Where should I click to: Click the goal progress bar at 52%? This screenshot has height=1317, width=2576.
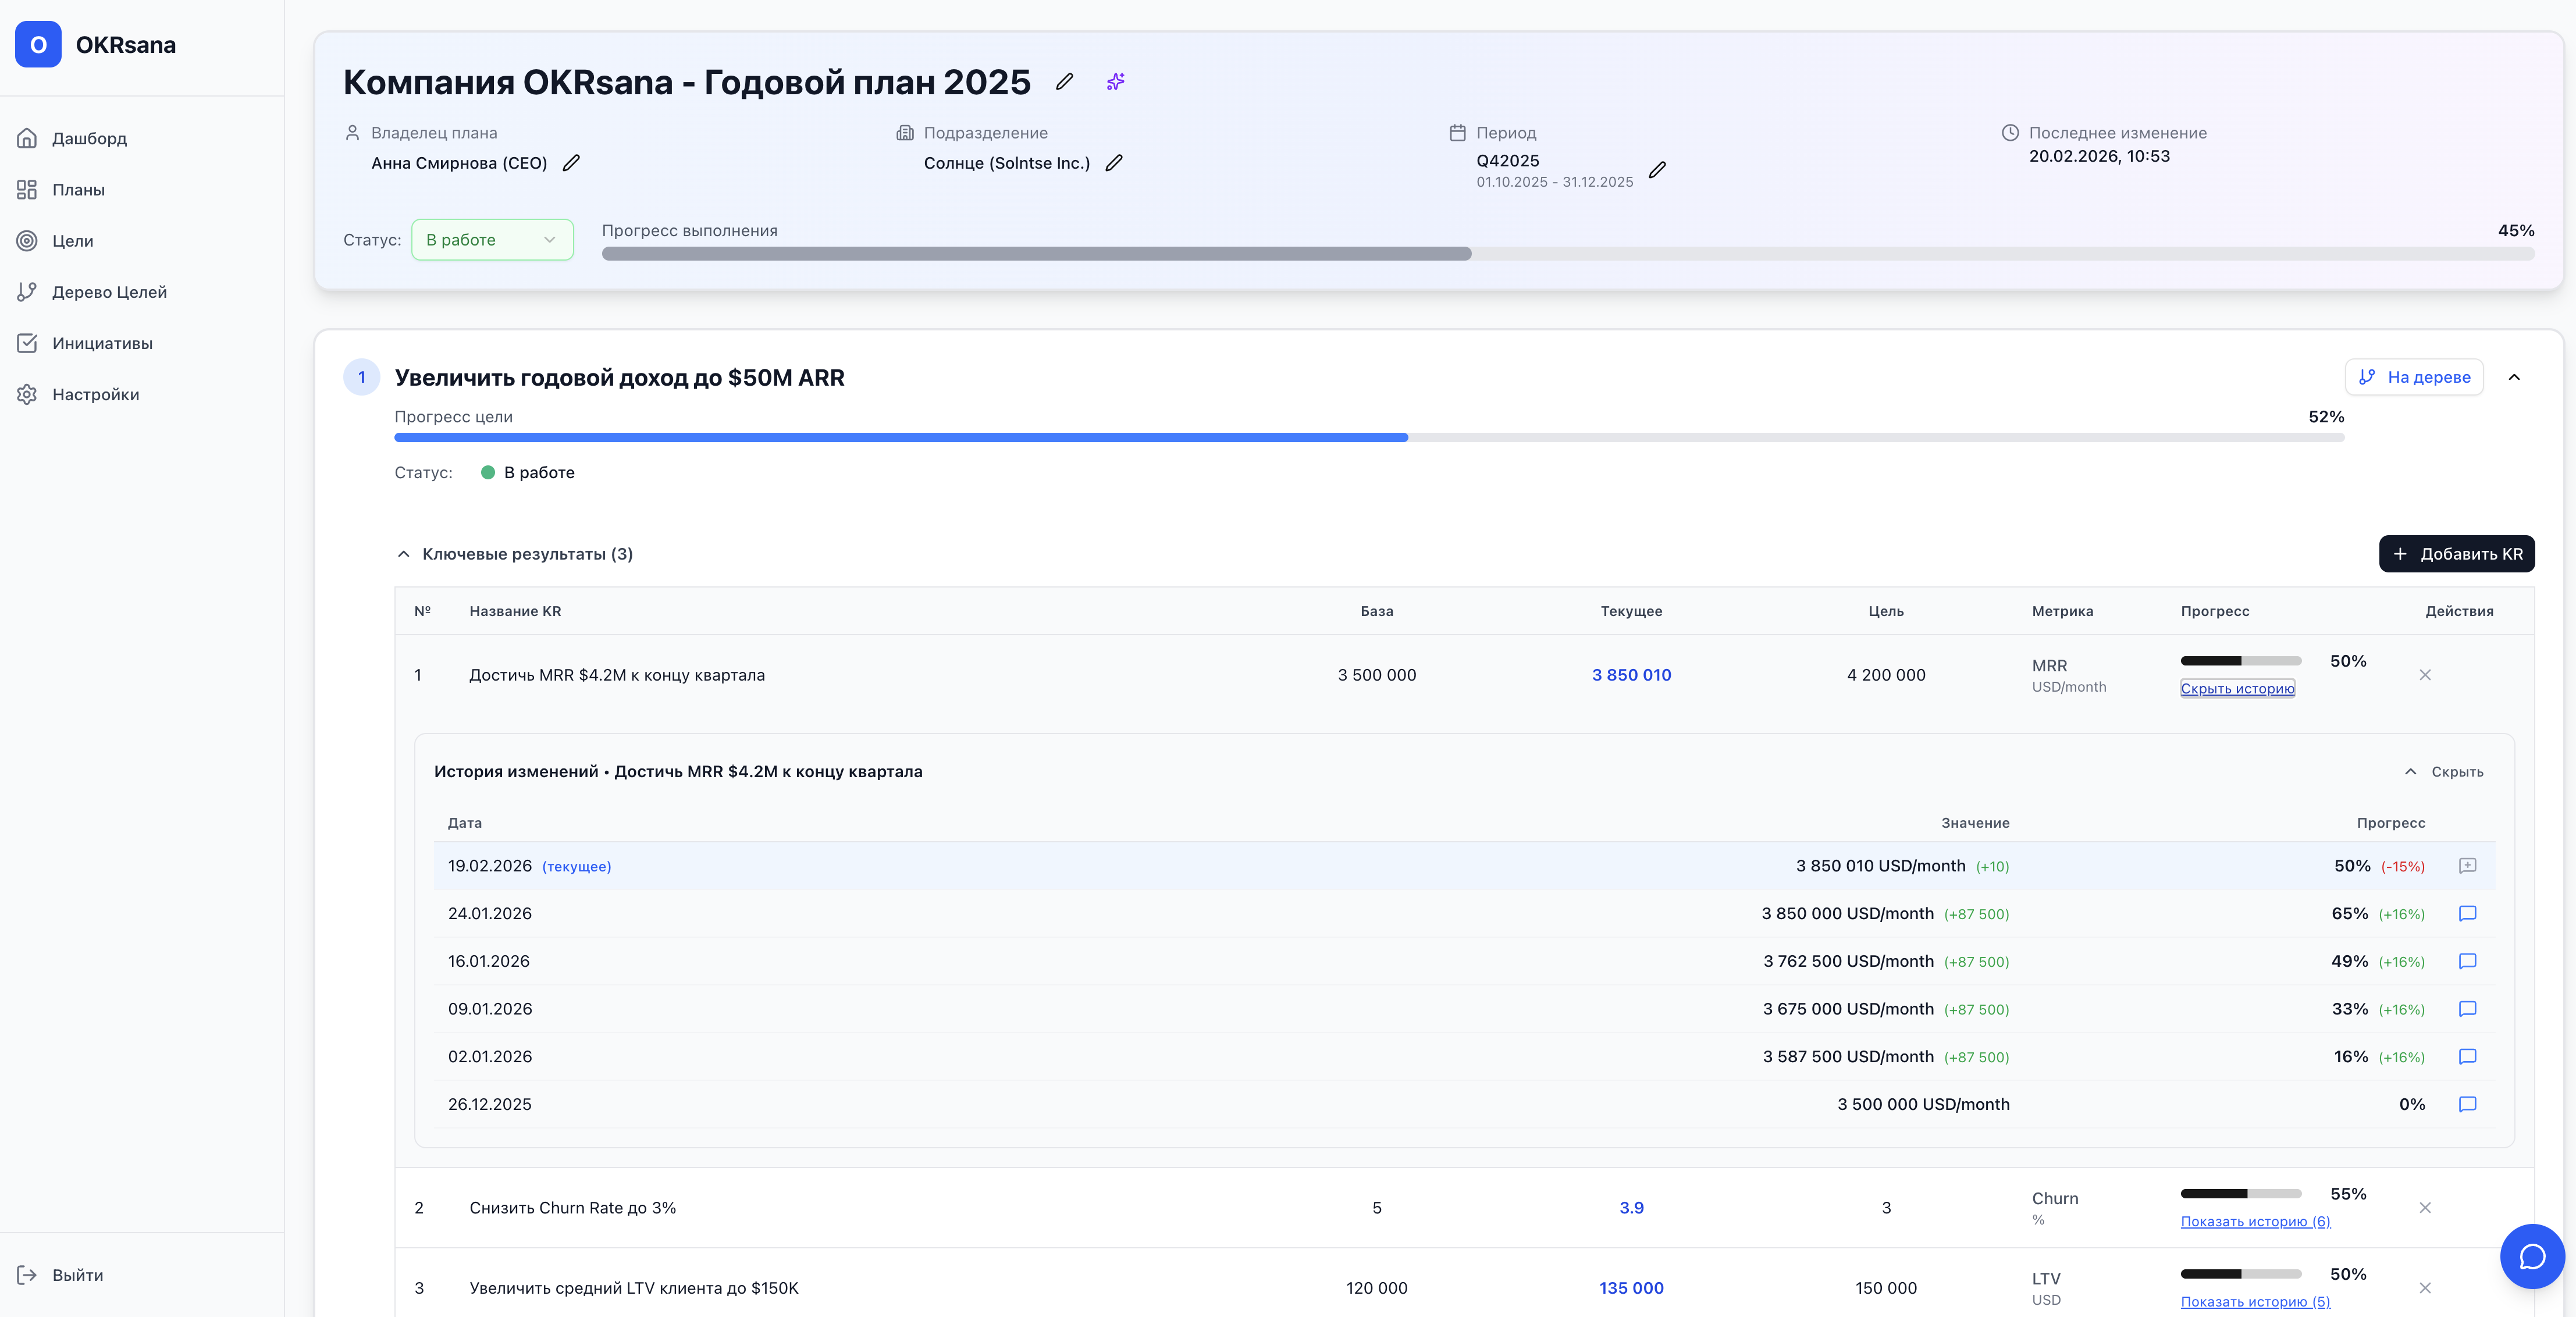[1368, 438]
